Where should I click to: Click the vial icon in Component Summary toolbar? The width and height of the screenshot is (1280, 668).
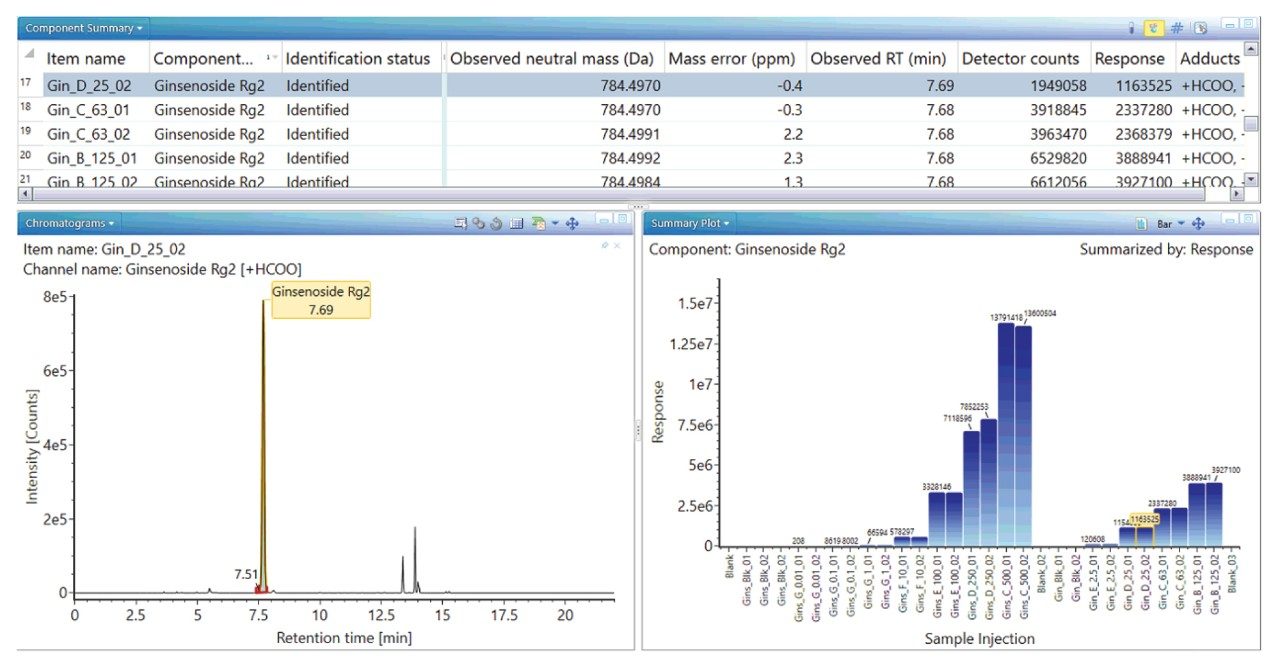point(1132,28)
